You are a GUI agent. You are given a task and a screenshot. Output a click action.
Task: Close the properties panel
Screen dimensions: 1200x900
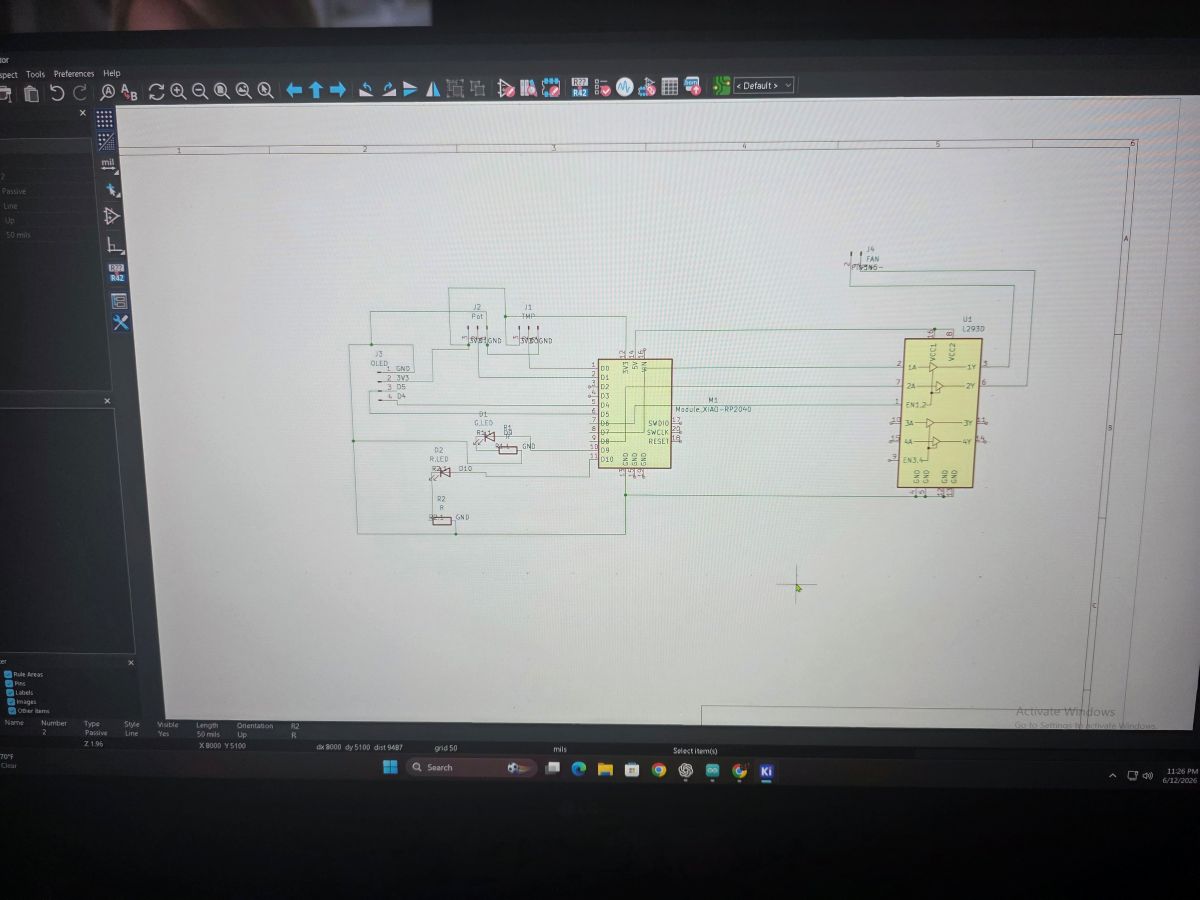pos(83,113)
